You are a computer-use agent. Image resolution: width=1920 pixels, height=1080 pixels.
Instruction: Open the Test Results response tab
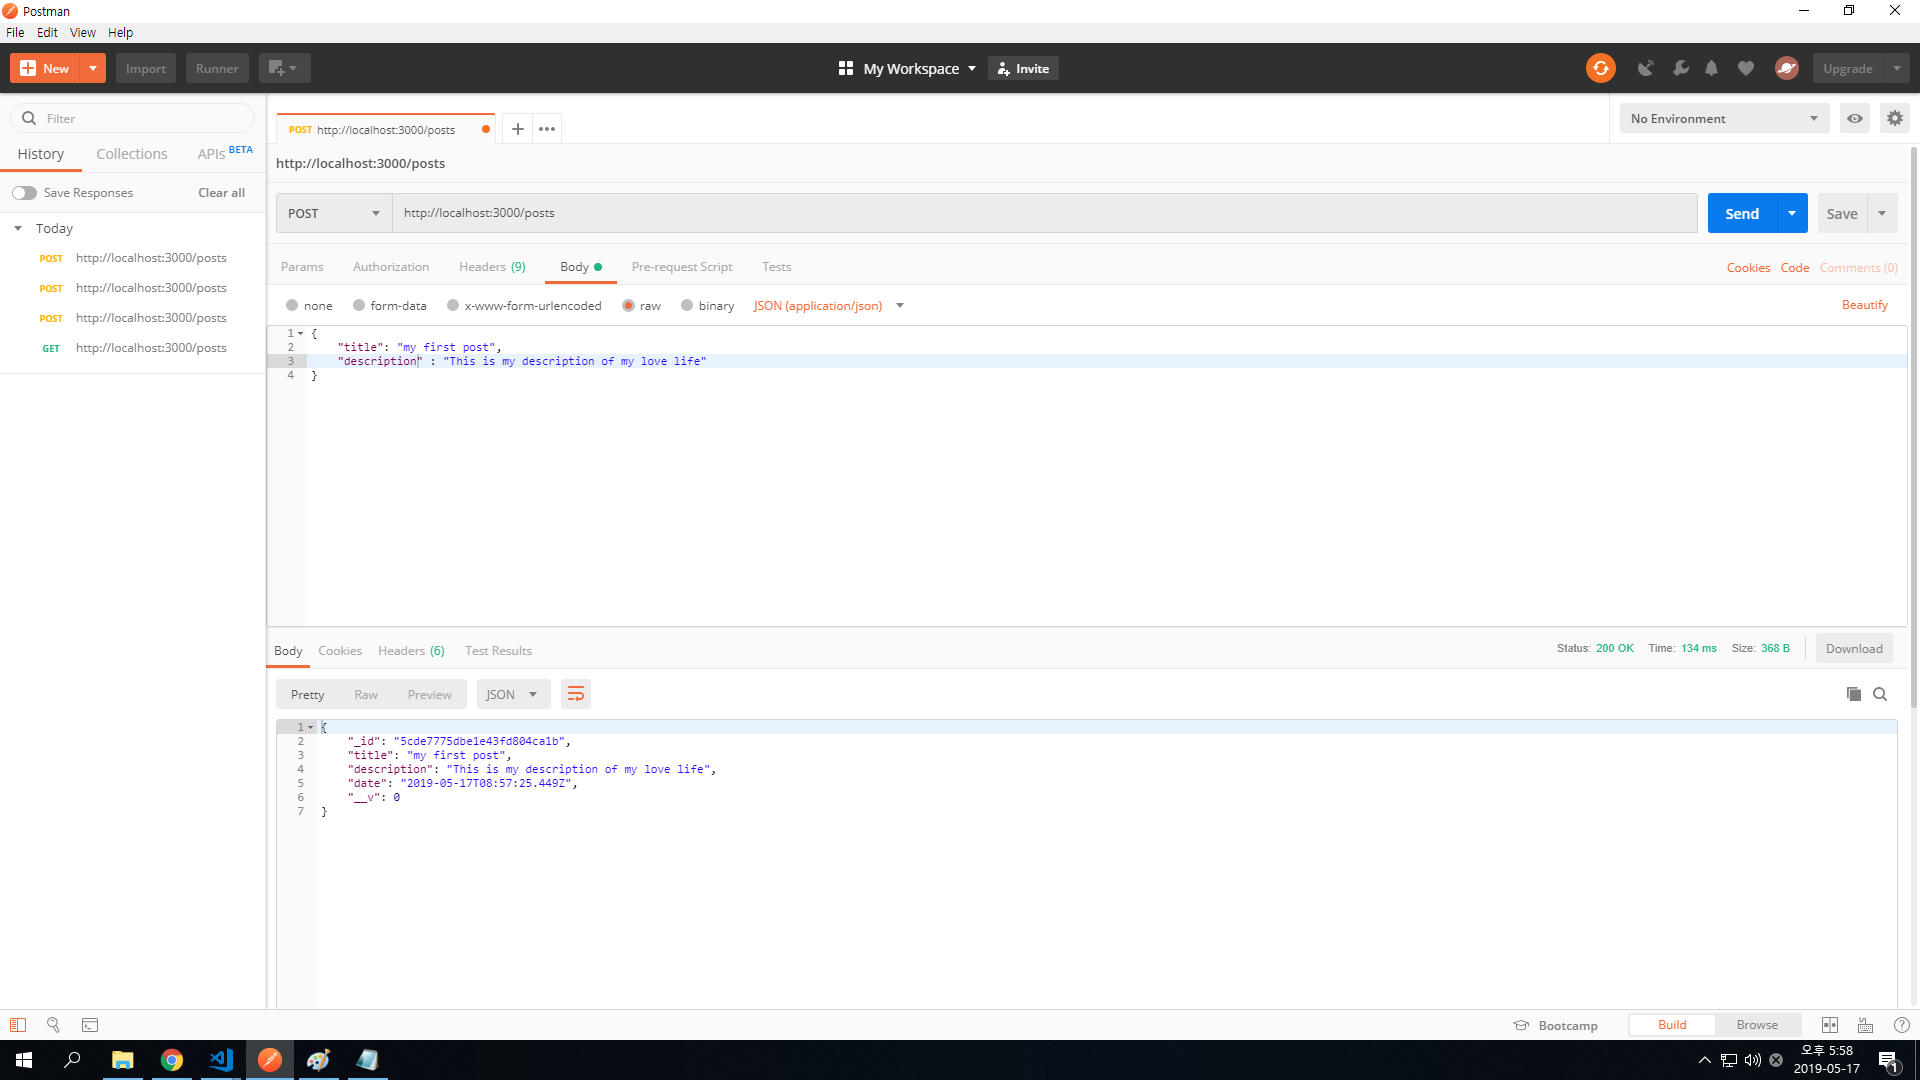[x=498, y=650]
